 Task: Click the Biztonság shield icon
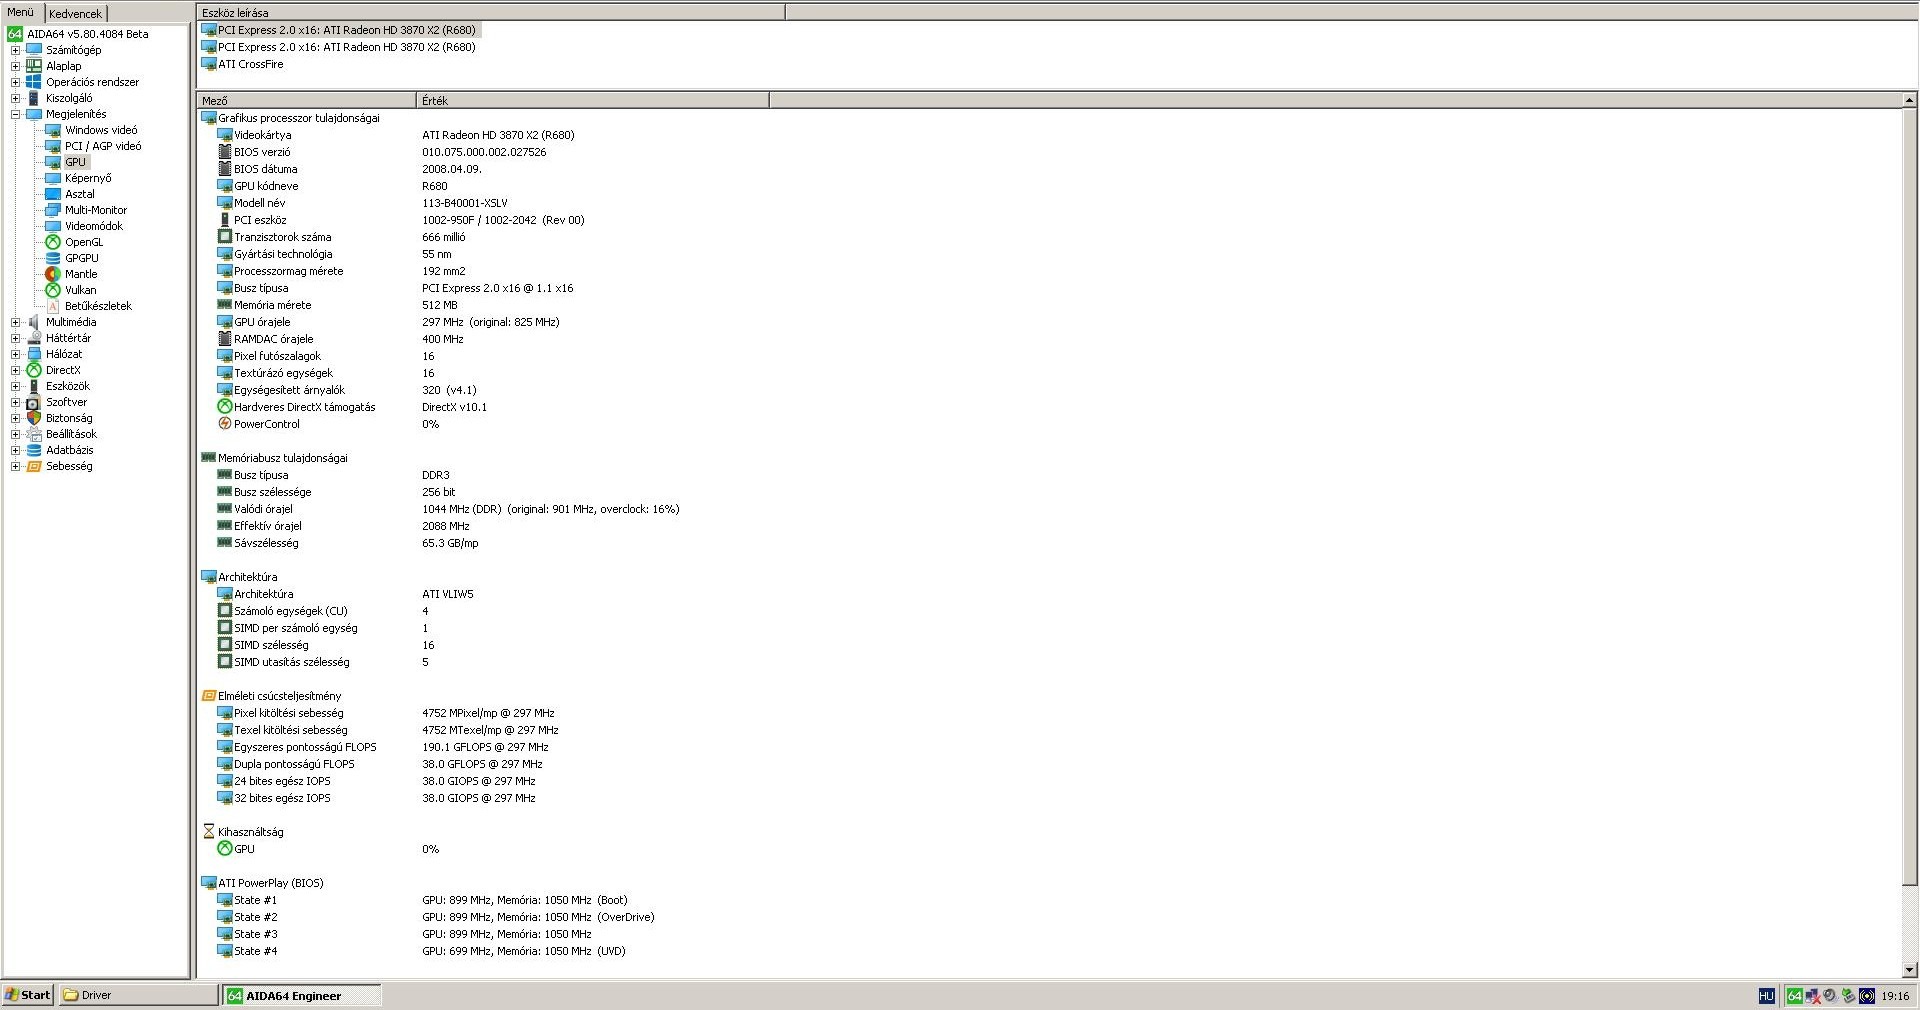coord(34,418)
